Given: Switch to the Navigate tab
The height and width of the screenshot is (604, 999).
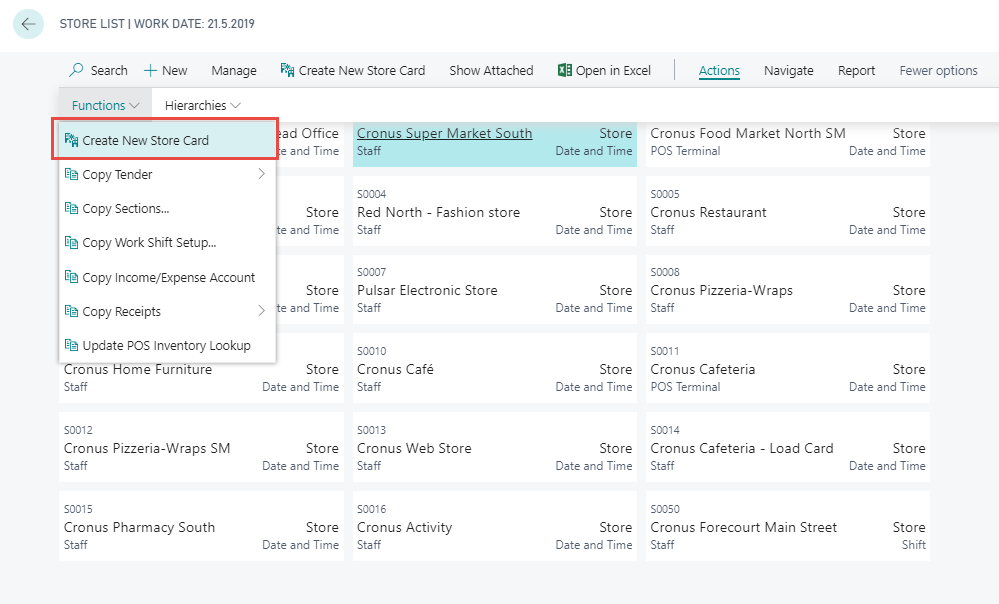Looking at the screenshot, I should click(x=788, y=70).
